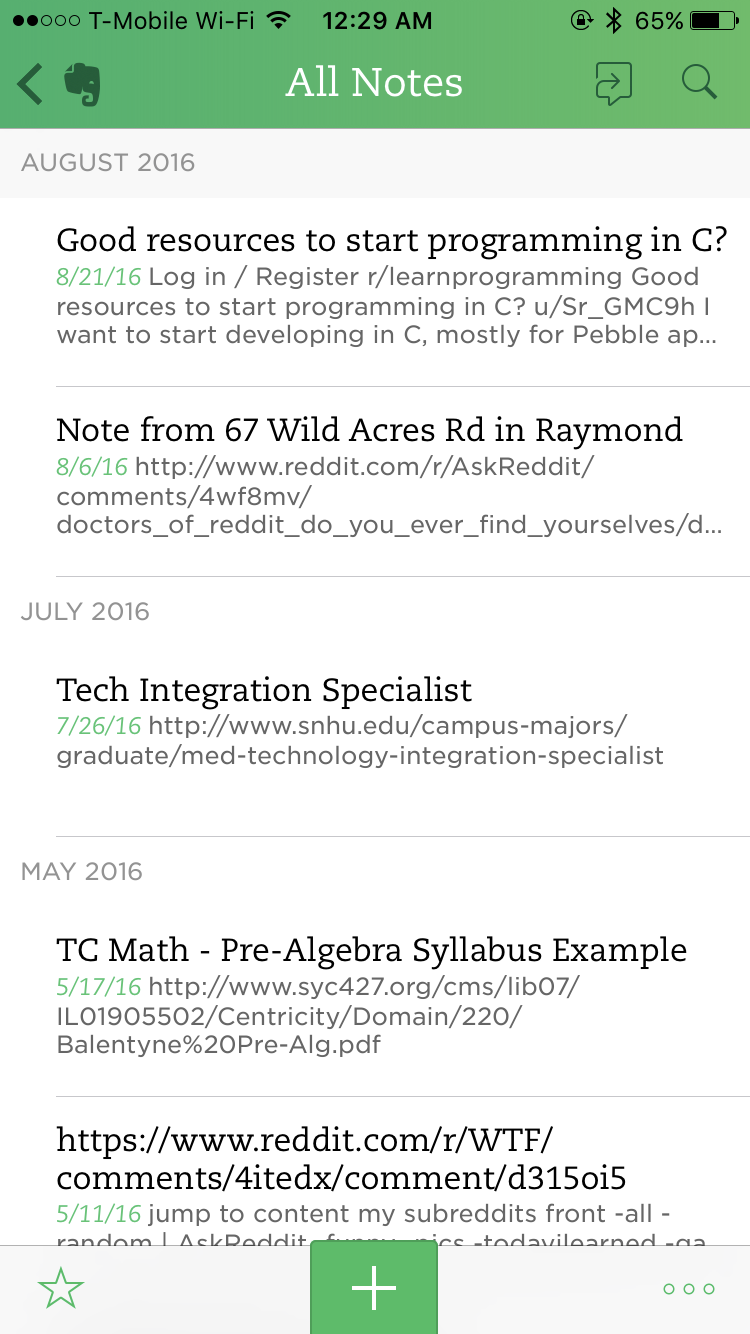Tap the 'MAY 2016' section header

click(82, 872)
